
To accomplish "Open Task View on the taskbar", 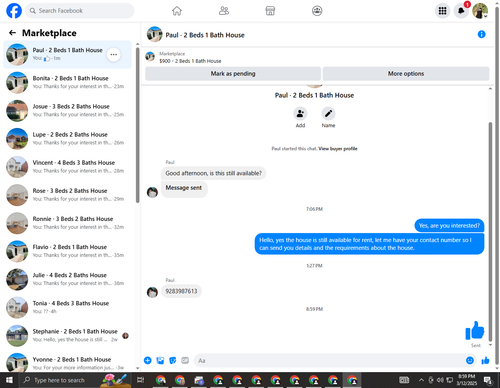I will (x=141, y=380).
